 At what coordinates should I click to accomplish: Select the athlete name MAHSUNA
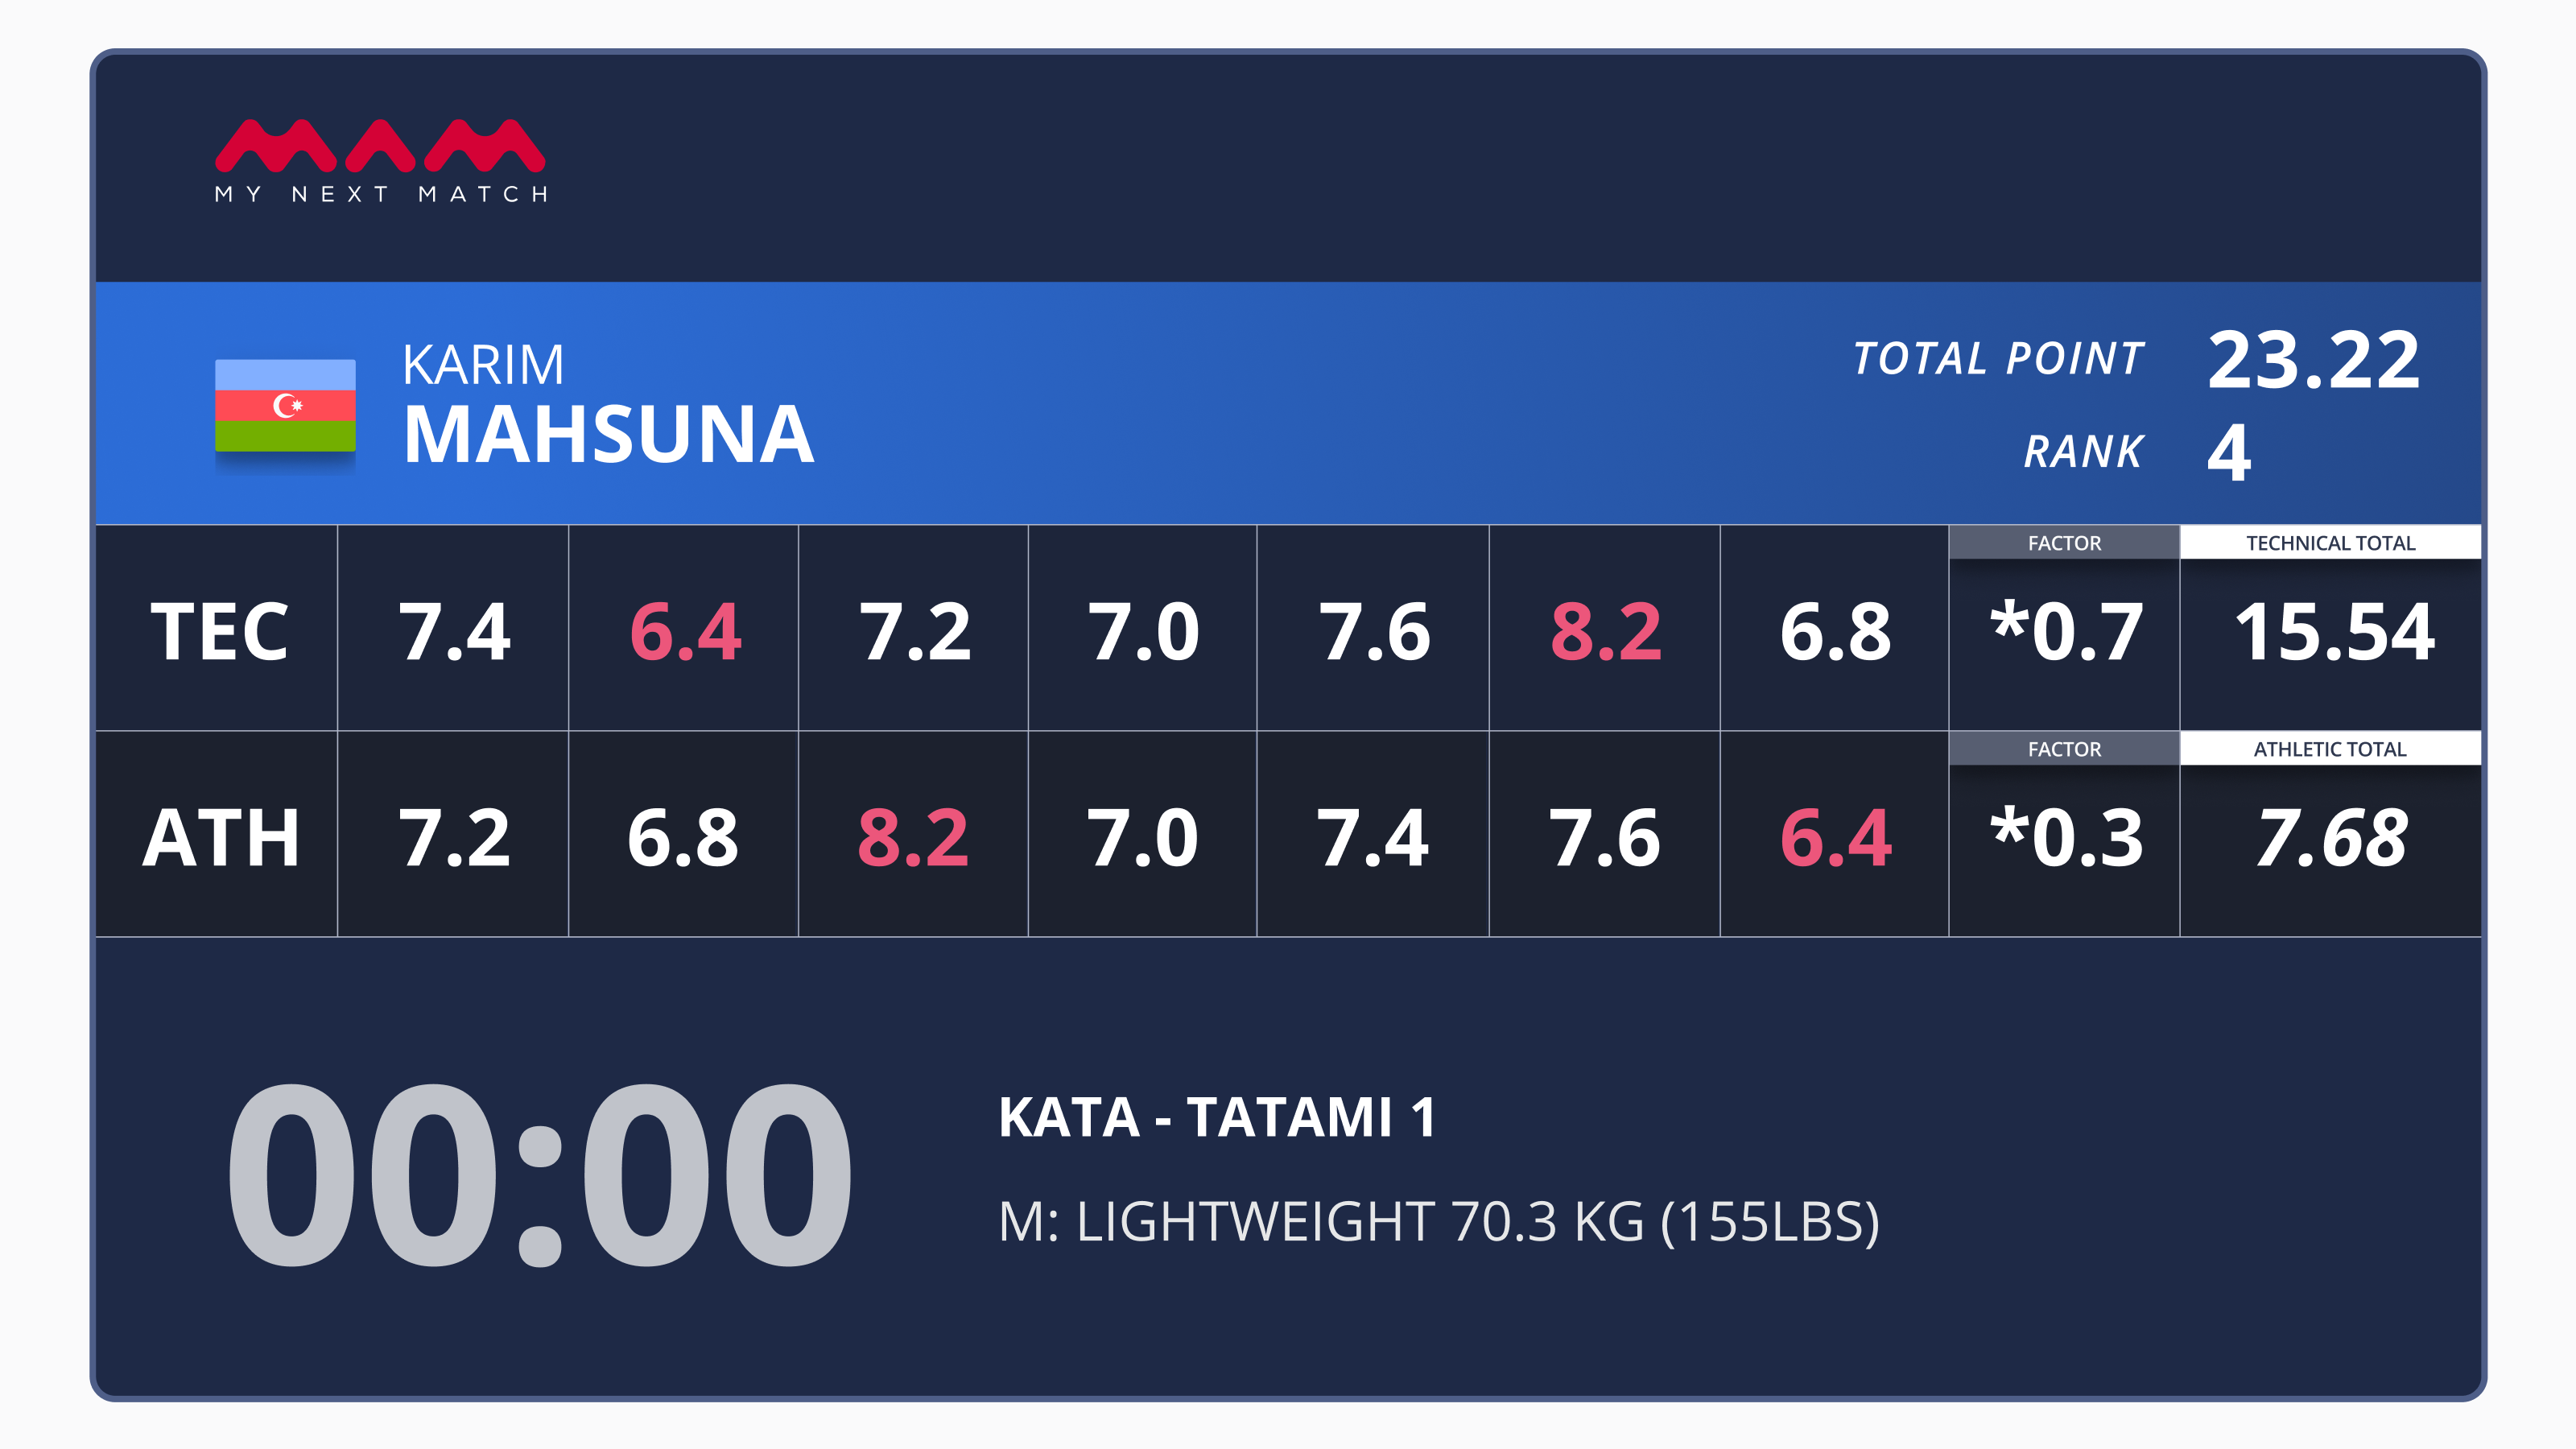pos(609,434)
